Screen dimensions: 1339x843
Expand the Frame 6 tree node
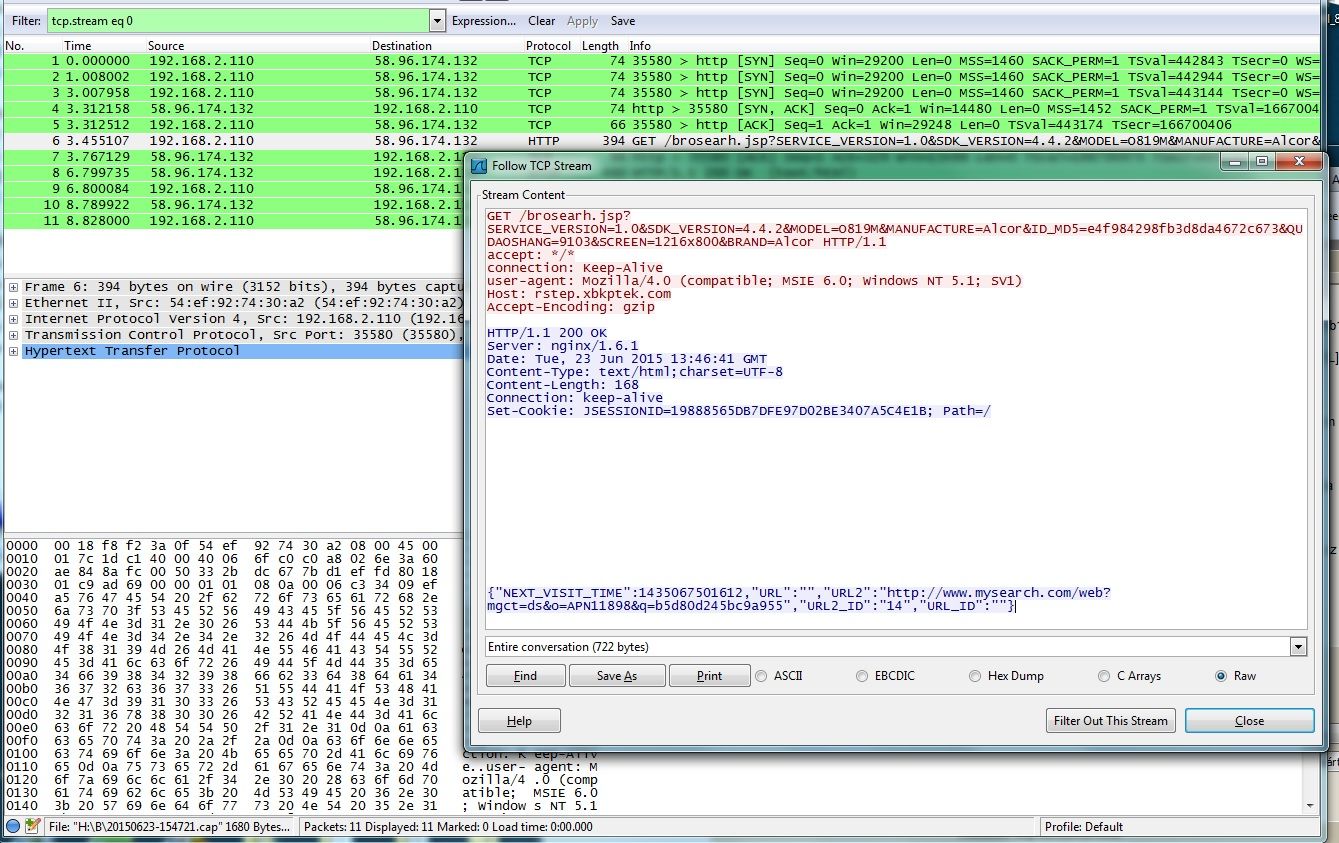pos(13,287)
